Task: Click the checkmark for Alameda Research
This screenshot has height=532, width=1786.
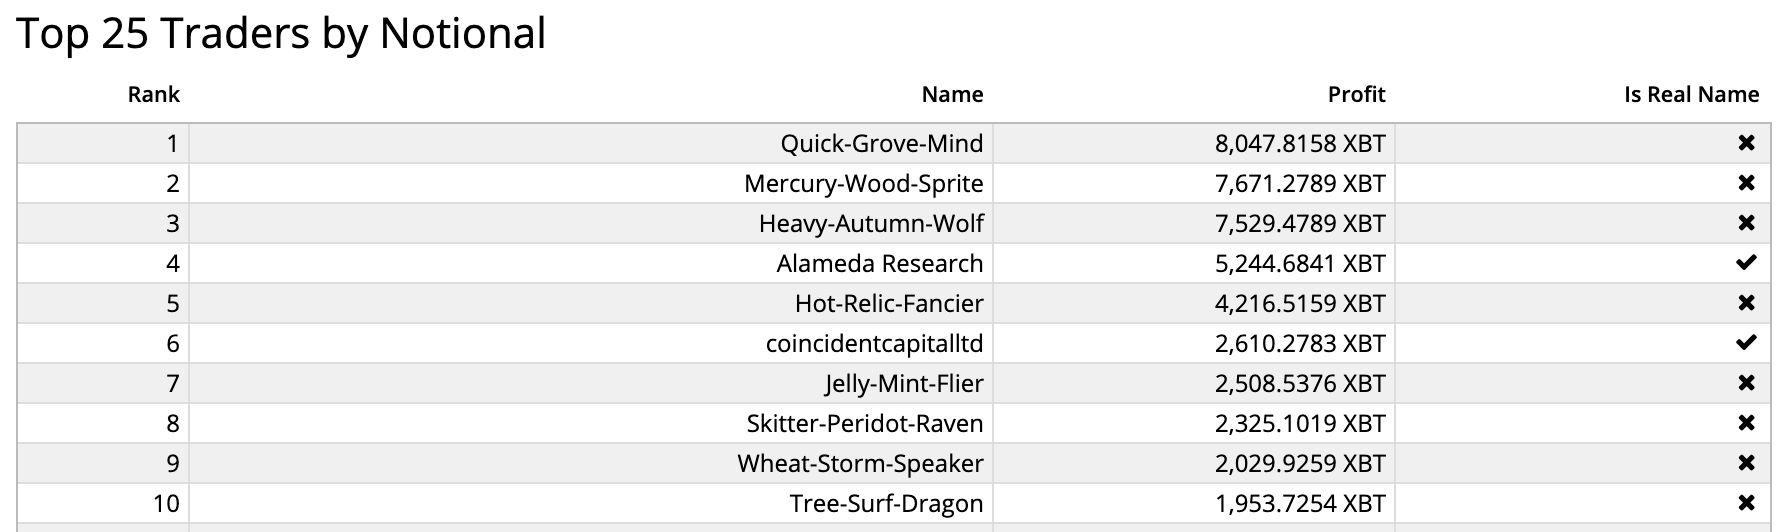Action: (1746, 263)
